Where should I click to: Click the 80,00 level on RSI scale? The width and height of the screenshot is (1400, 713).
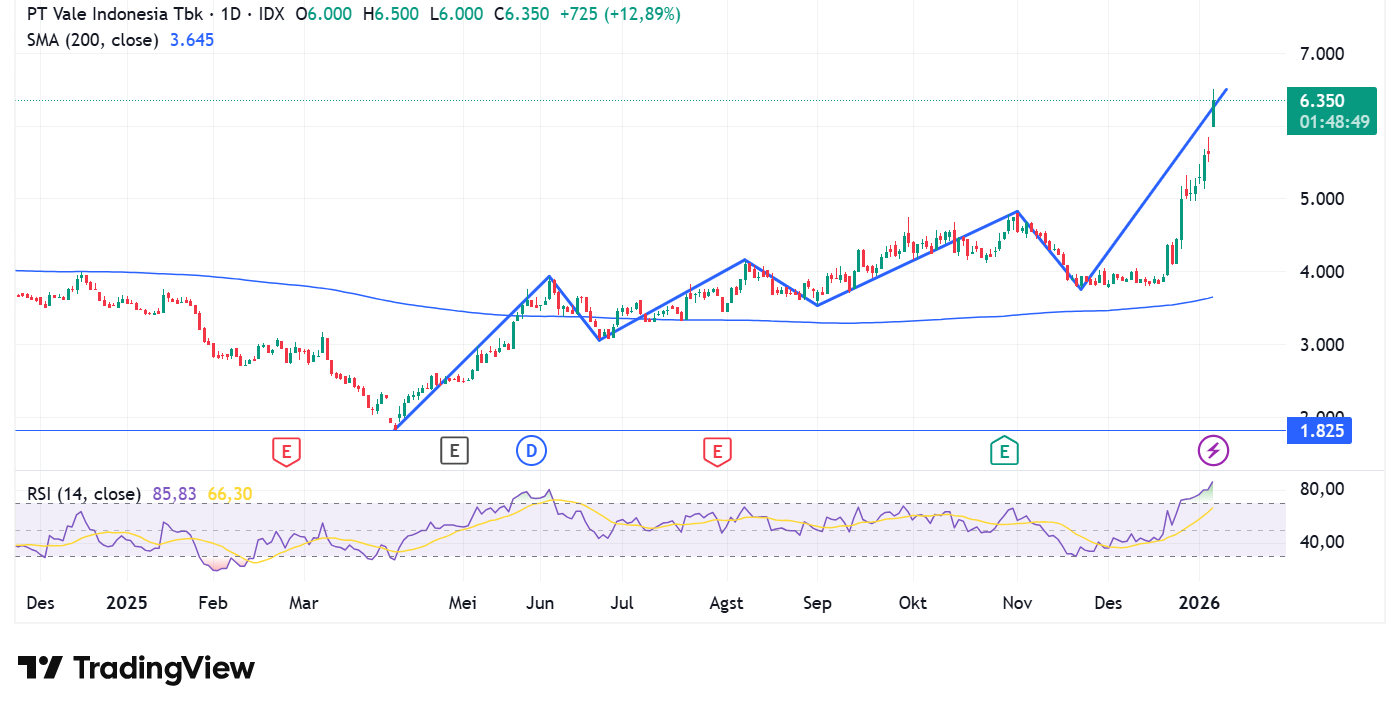[1321, 489]
